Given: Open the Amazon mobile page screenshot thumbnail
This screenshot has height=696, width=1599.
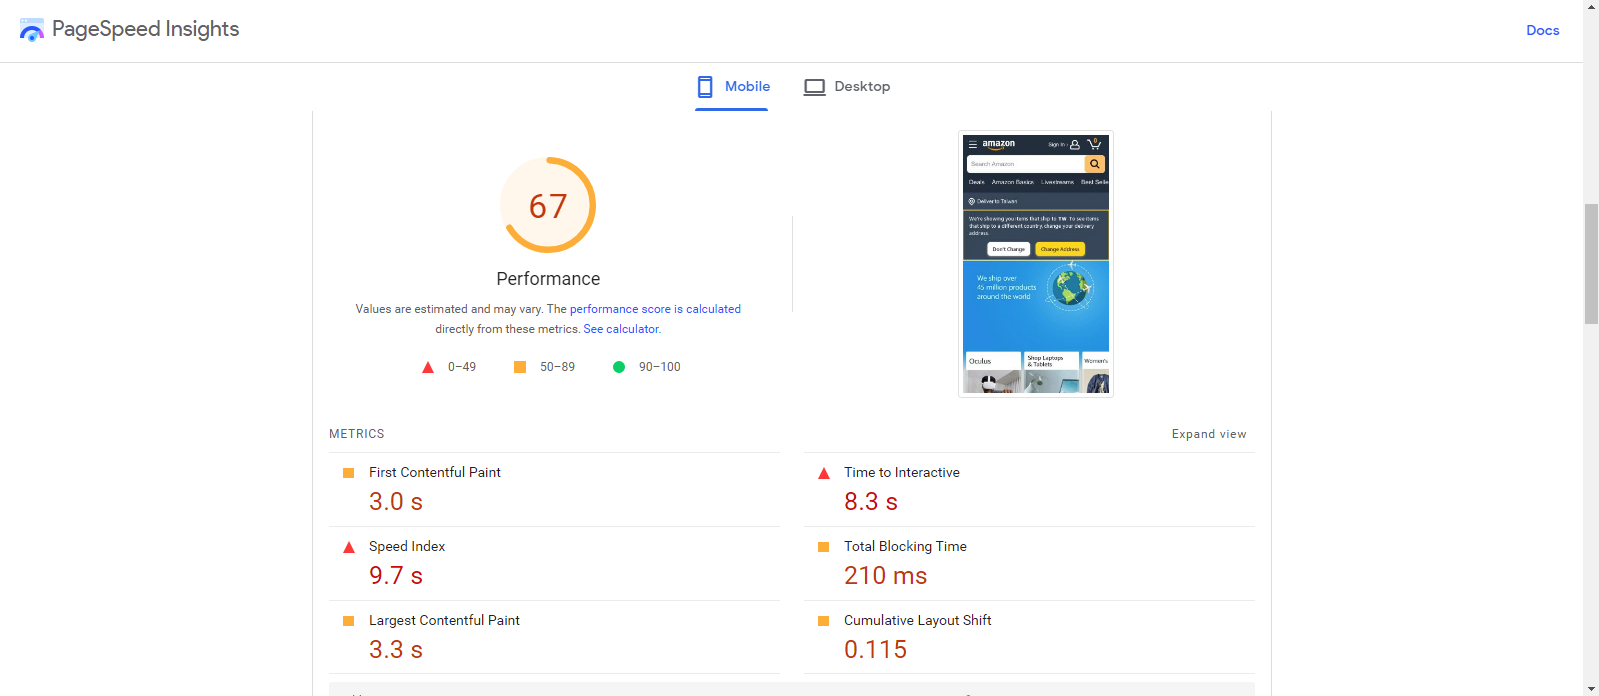Looking at the screenshot, I should (1036, 264).
